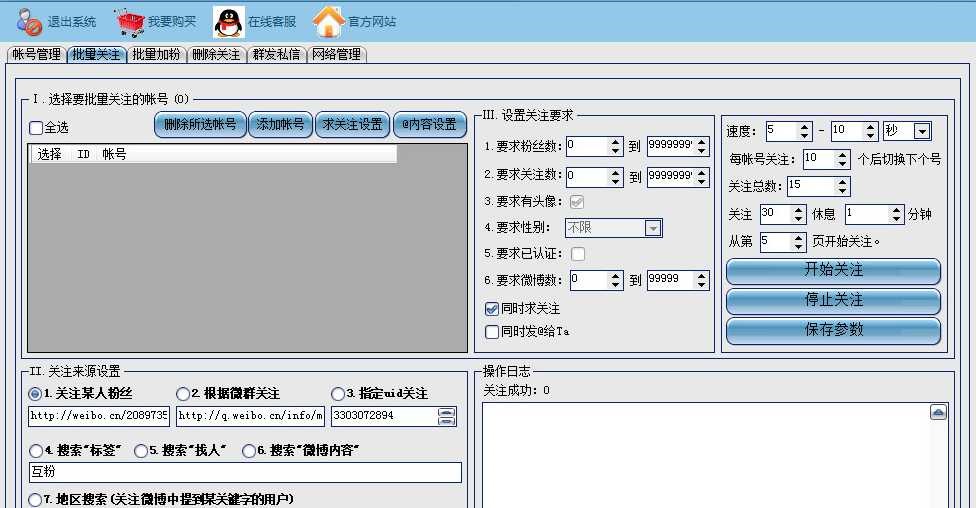976x508 pixels.
Task: Open the 秒 speed unit dropdown
Action: pos(907,131)
